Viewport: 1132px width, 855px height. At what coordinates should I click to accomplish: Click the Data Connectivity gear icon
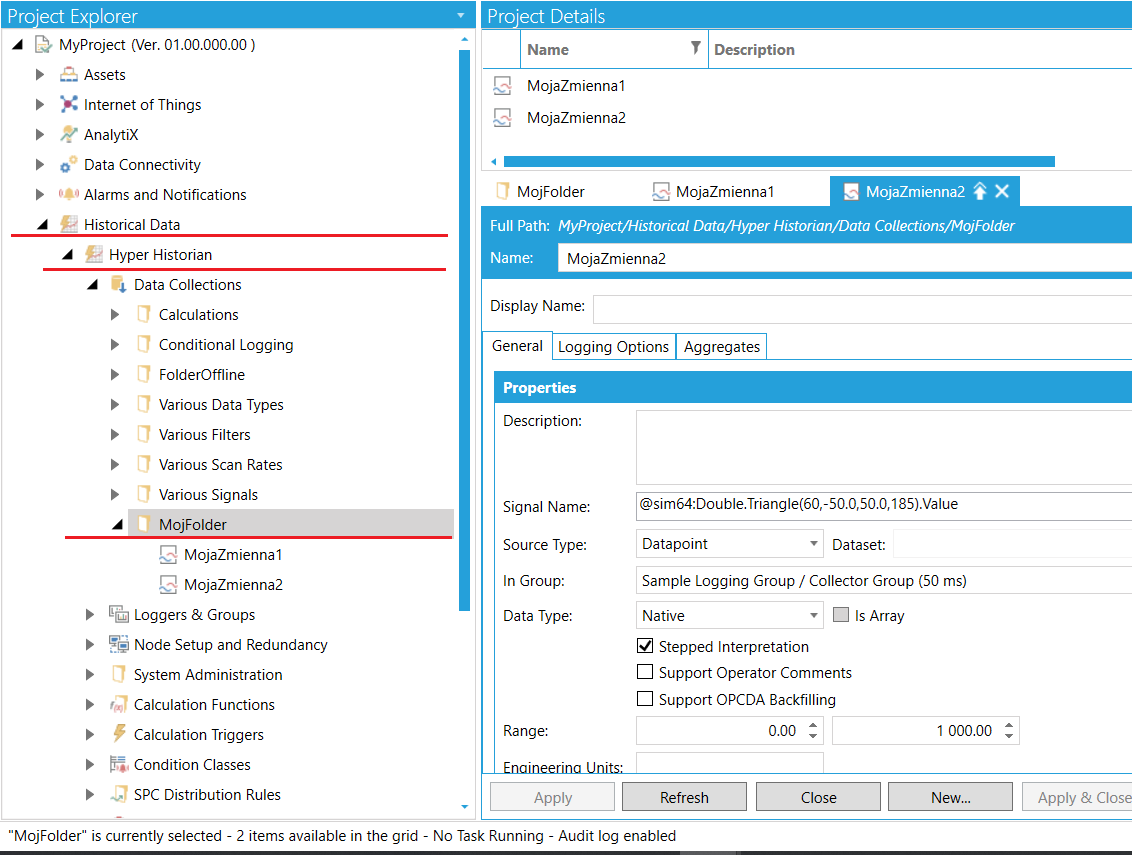click(68, 165)
